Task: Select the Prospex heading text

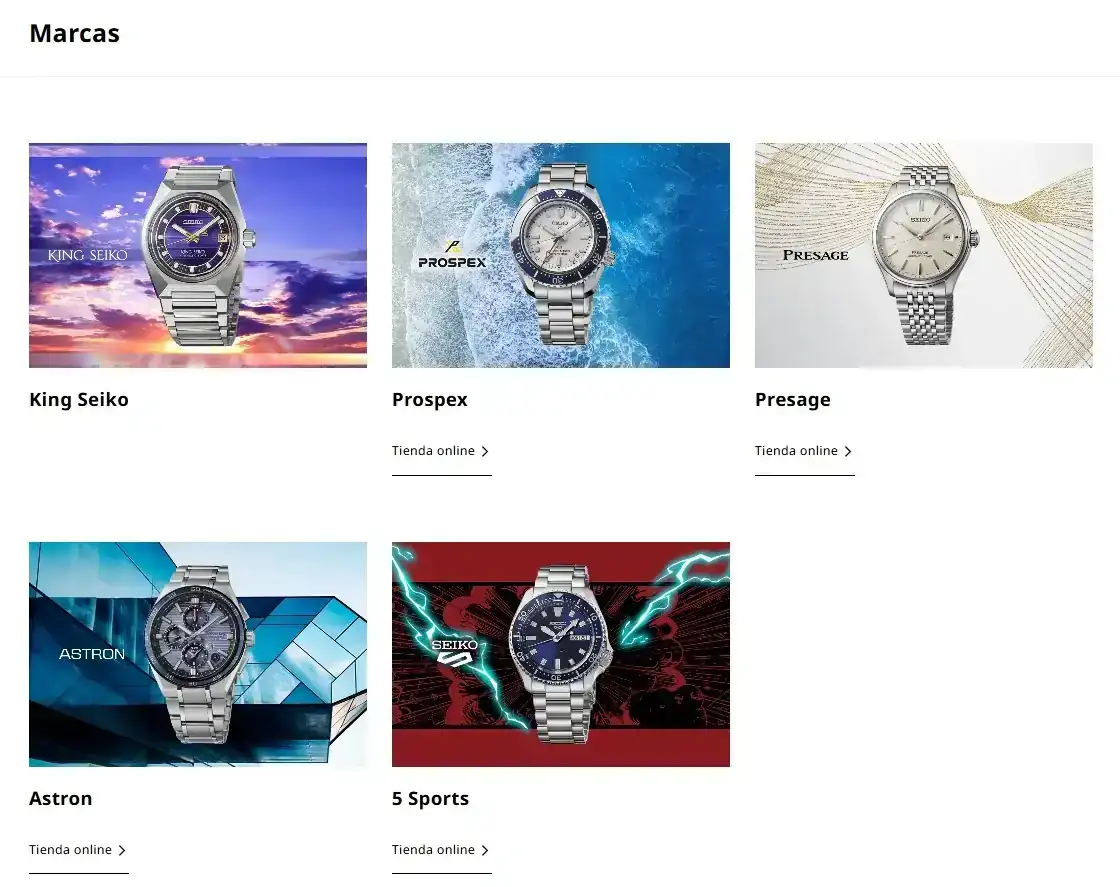Action: (429, 399)
